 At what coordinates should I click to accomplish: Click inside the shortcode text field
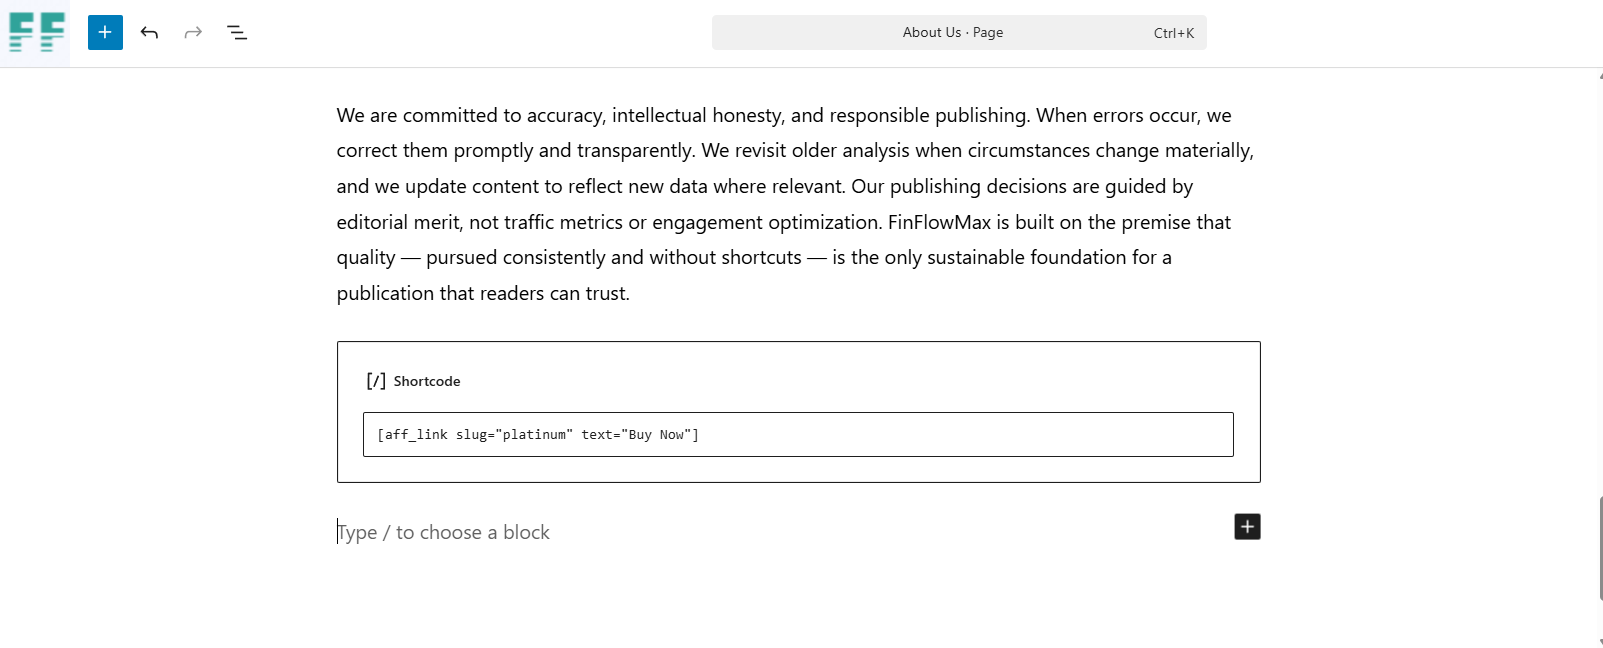[798, 434]
